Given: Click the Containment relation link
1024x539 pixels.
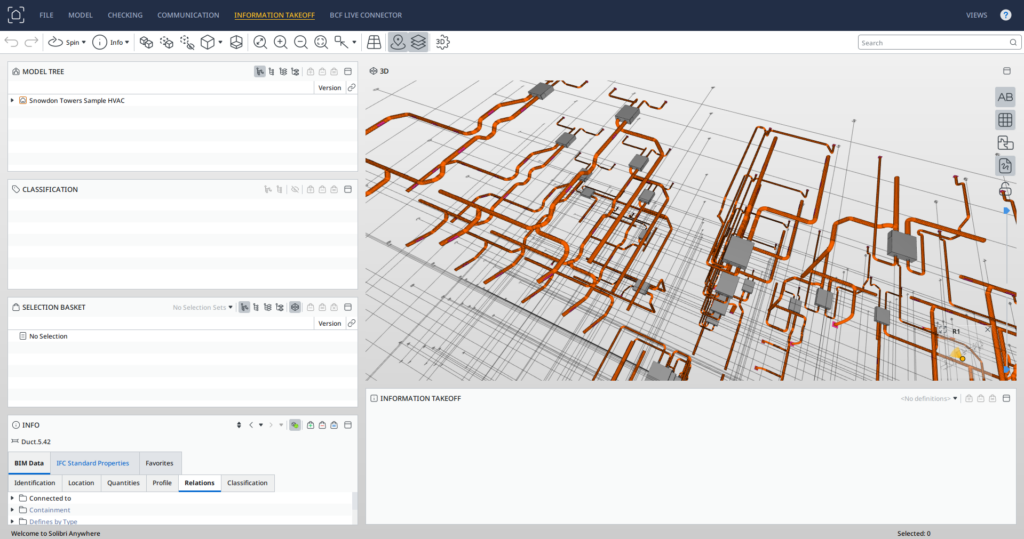Looking at the screenshot, I should [49, 510].
